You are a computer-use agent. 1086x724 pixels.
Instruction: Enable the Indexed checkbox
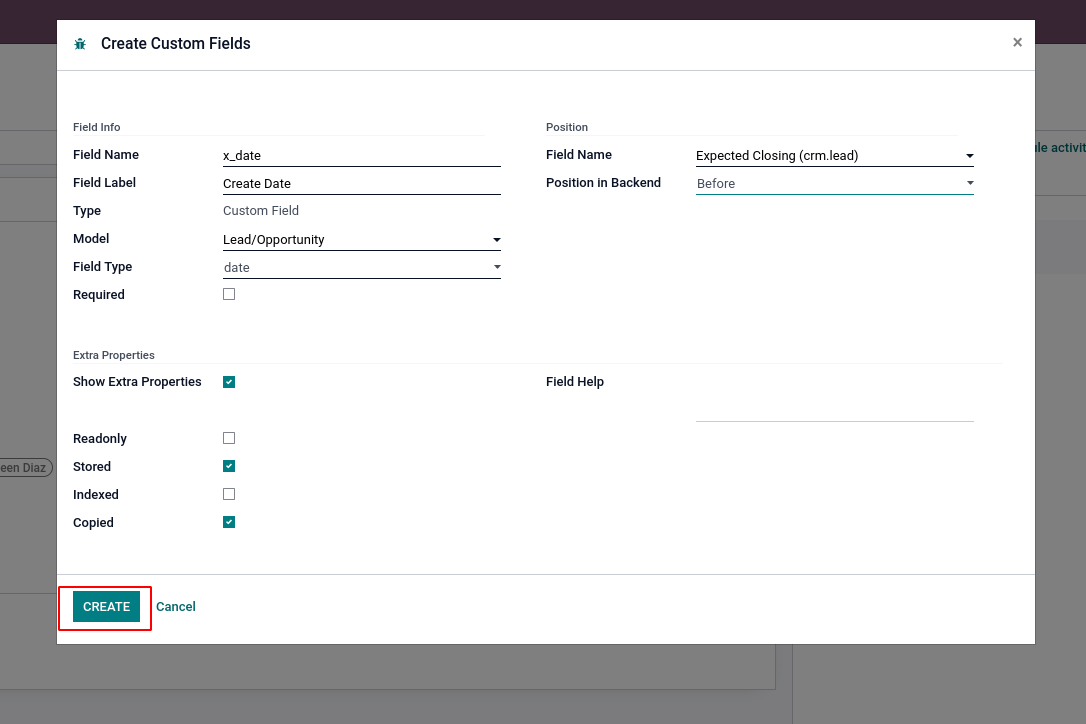[229, 494]
